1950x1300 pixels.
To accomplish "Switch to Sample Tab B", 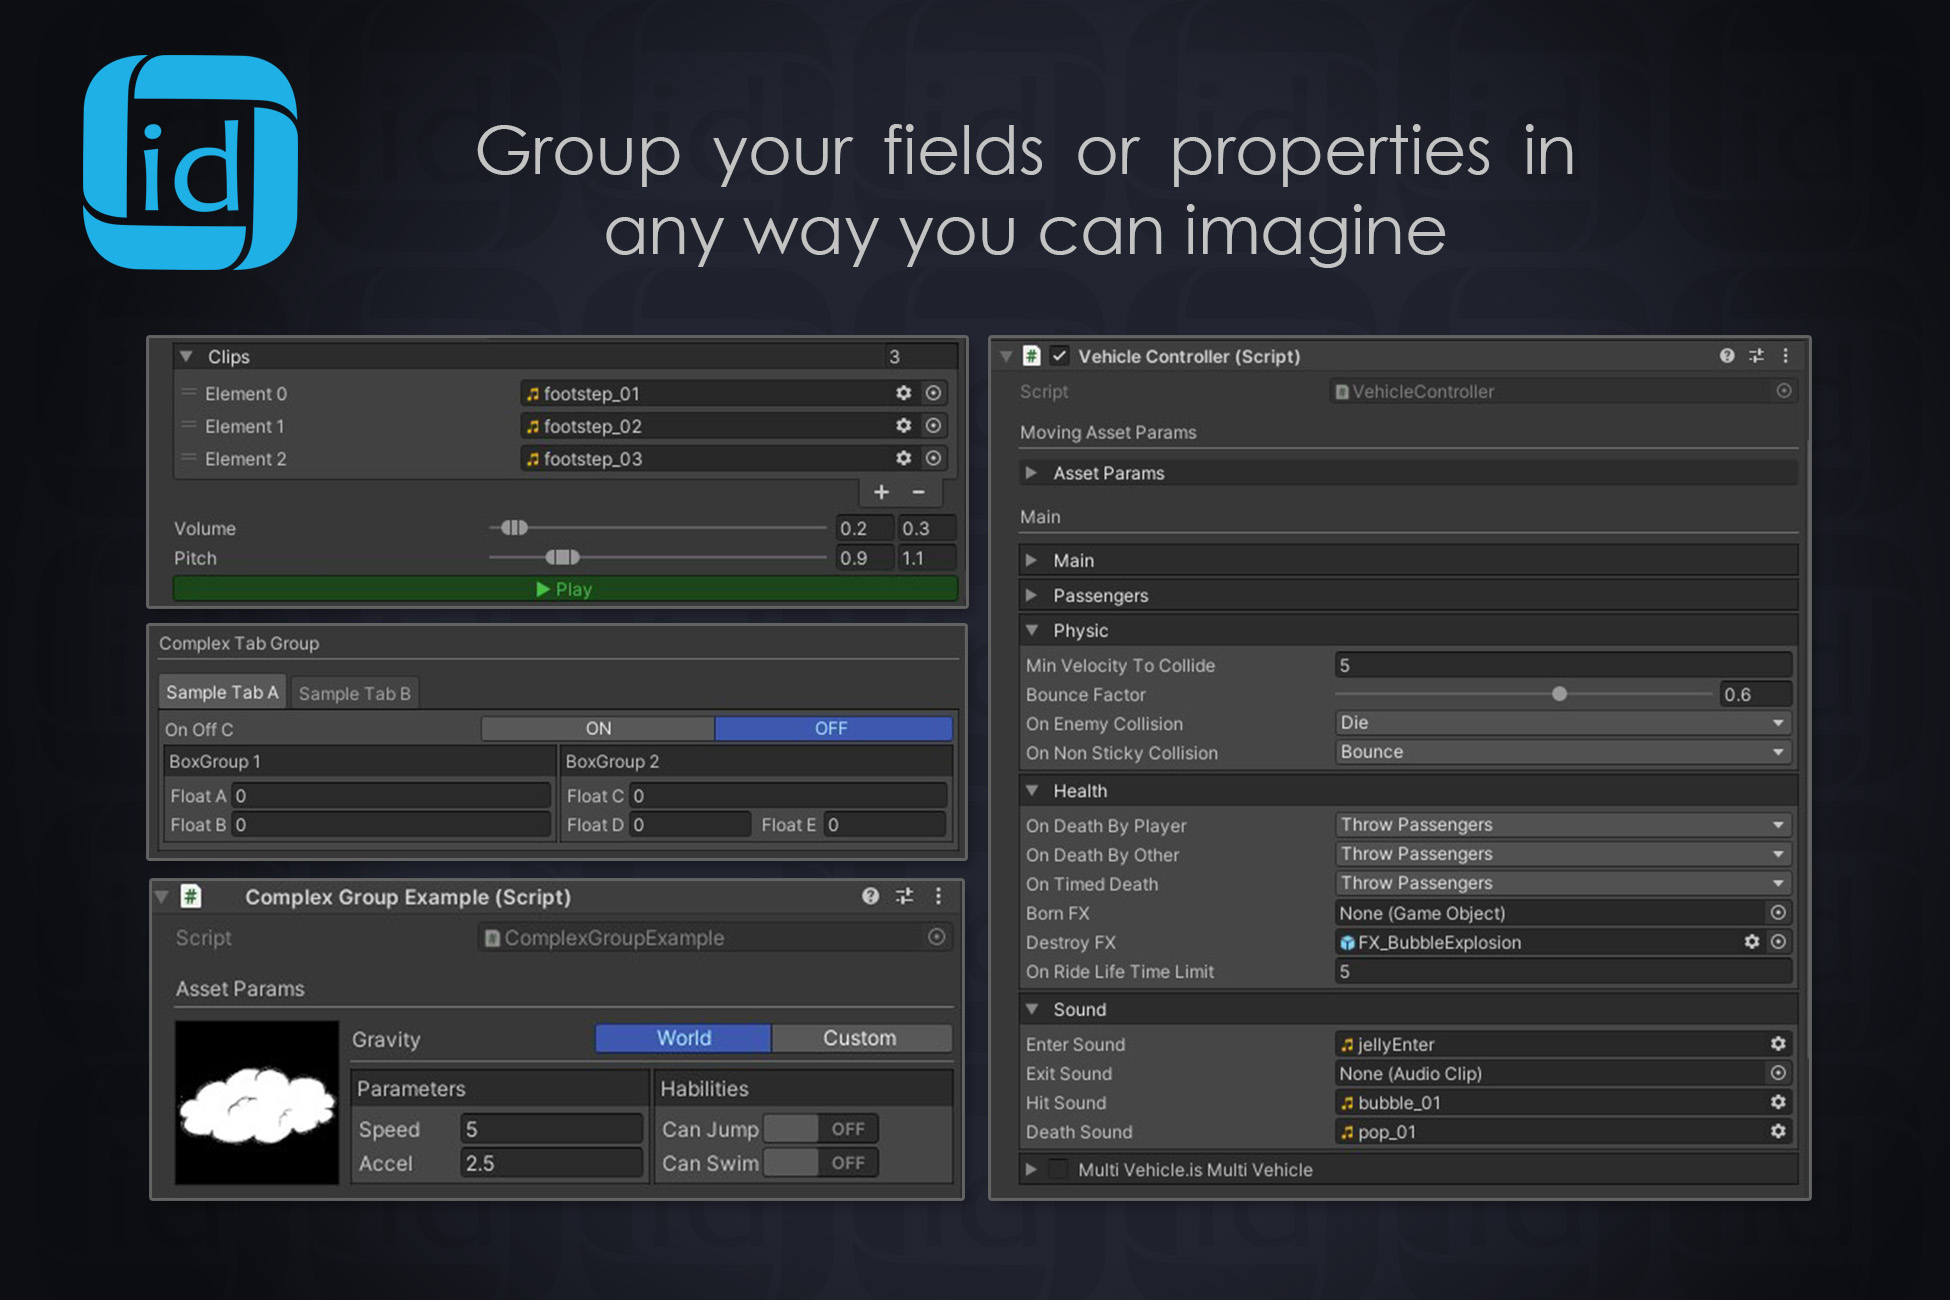I will coord(354,693).
